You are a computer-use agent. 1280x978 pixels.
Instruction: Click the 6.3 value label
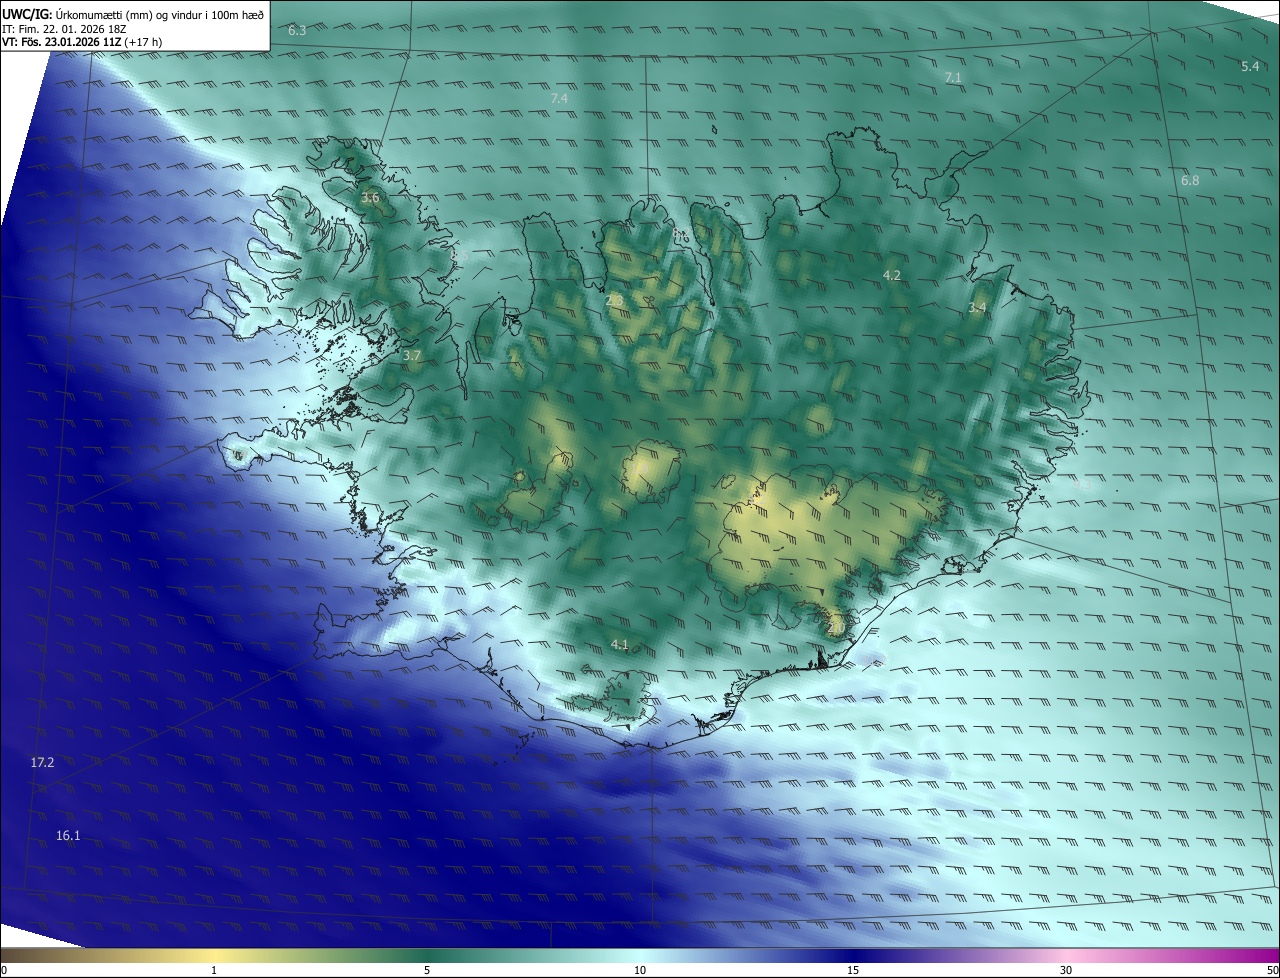click(x=297, y=31)
